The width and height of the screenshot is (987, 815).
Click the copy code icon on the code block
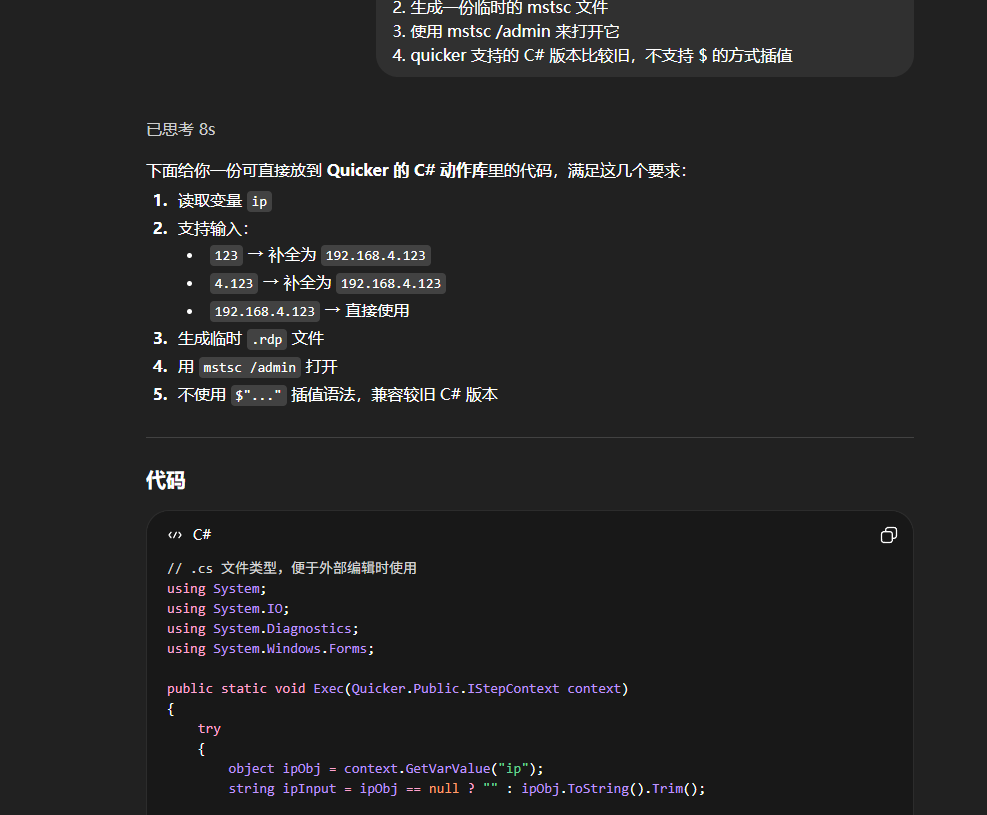[x=888, y=535]
